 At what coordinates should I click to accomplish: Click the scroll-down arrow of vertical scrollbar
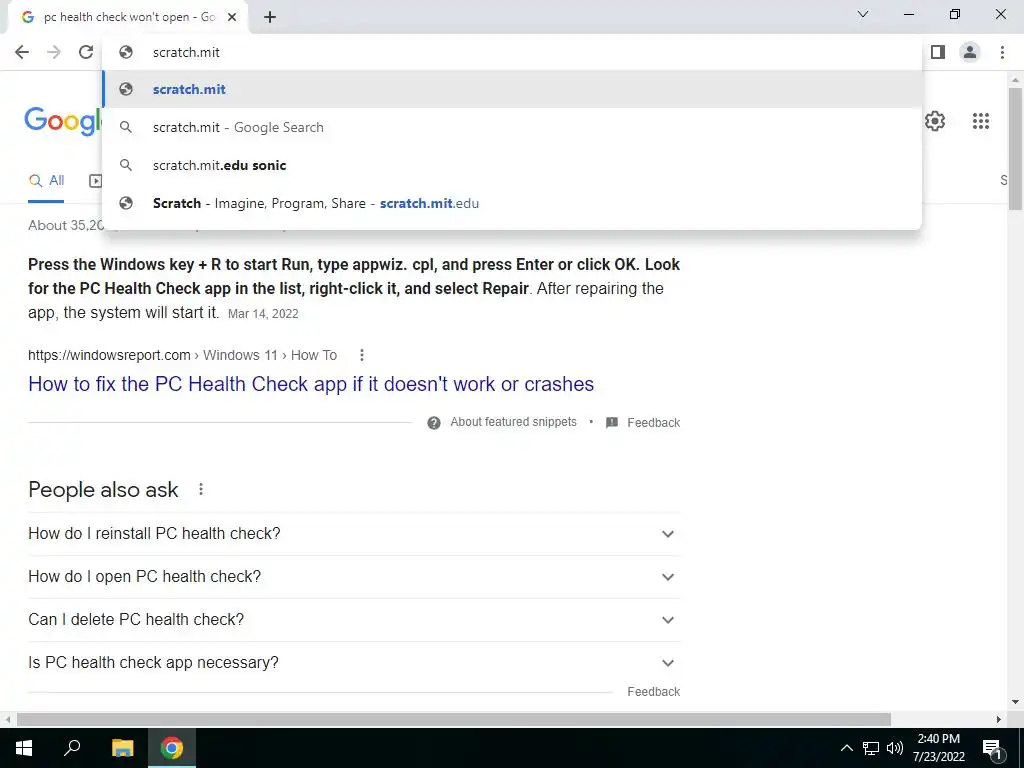pyautogui.click(x=1015, y=702)
